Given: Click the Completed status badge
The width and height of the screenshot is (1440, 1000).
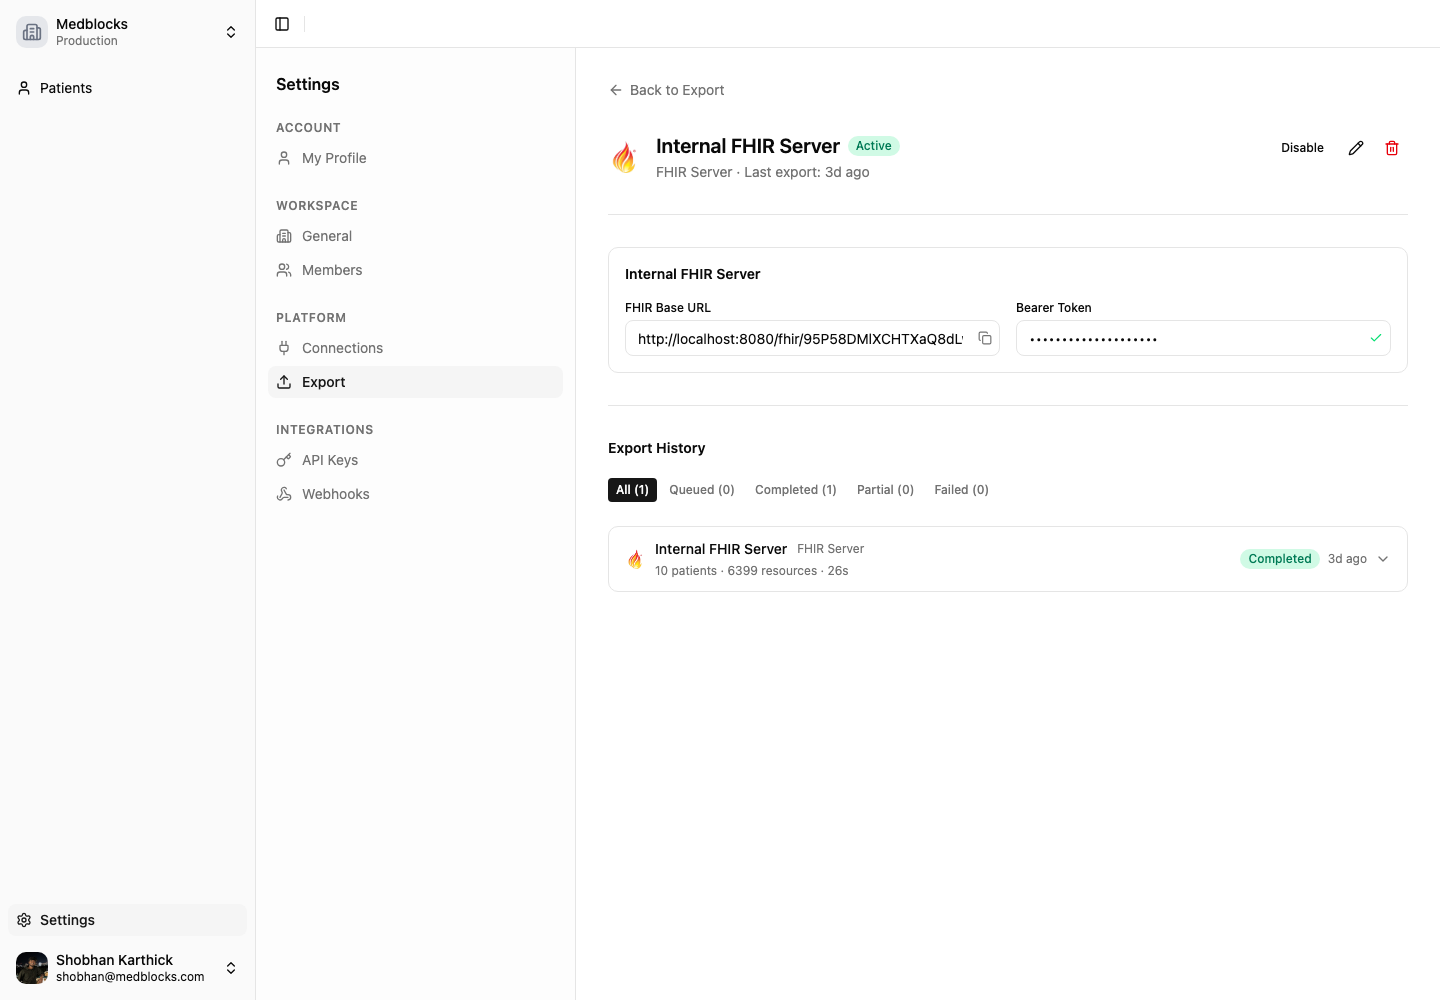Looking at the screenshot, I should pyautogui.click(x=1280, y=559).
